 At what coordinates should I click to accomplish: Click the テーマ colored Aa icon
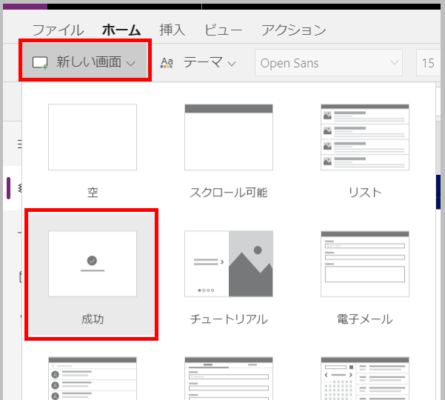(x=167, y=63)
